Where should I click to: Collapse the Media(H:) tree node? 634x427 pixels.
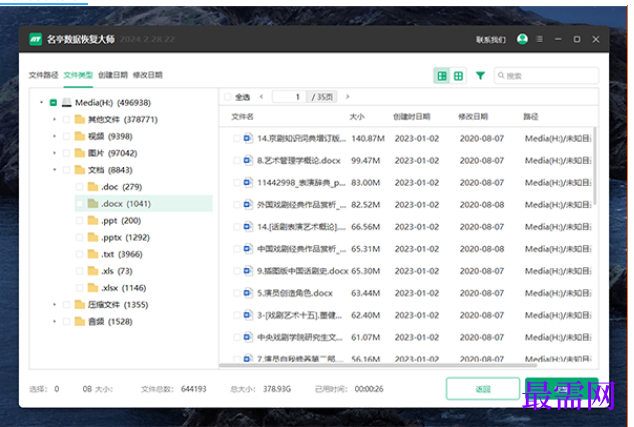click(41, 102)
